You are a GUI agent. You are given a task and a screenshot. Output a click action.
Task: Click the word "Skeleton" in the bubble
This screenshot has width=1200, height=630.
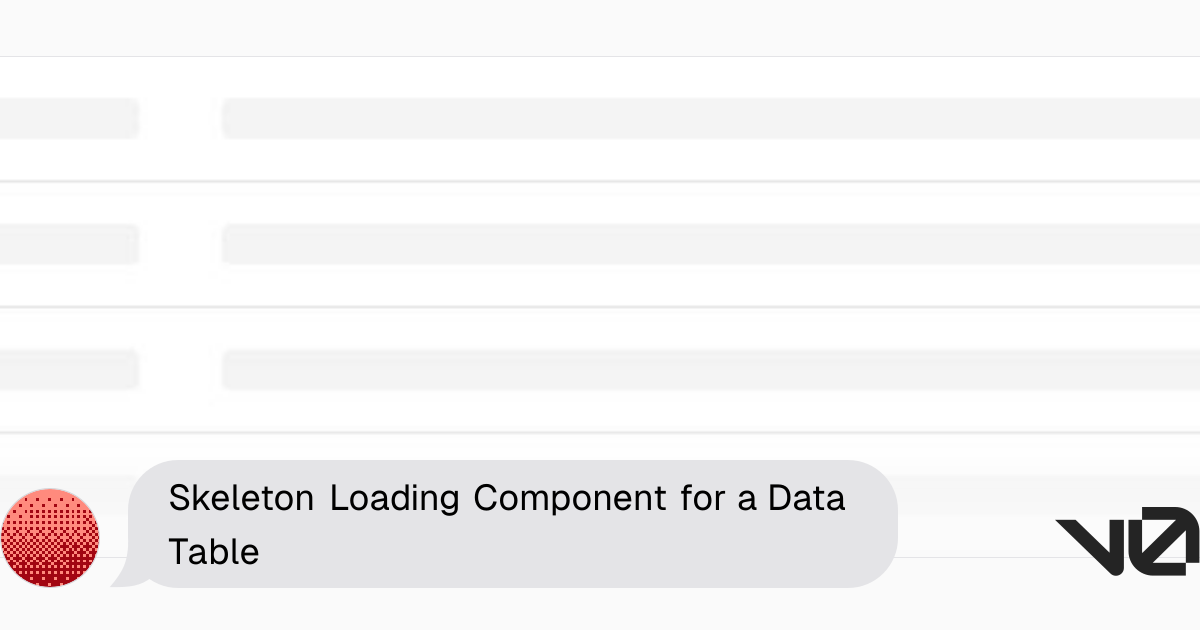(x=240, y=498)
